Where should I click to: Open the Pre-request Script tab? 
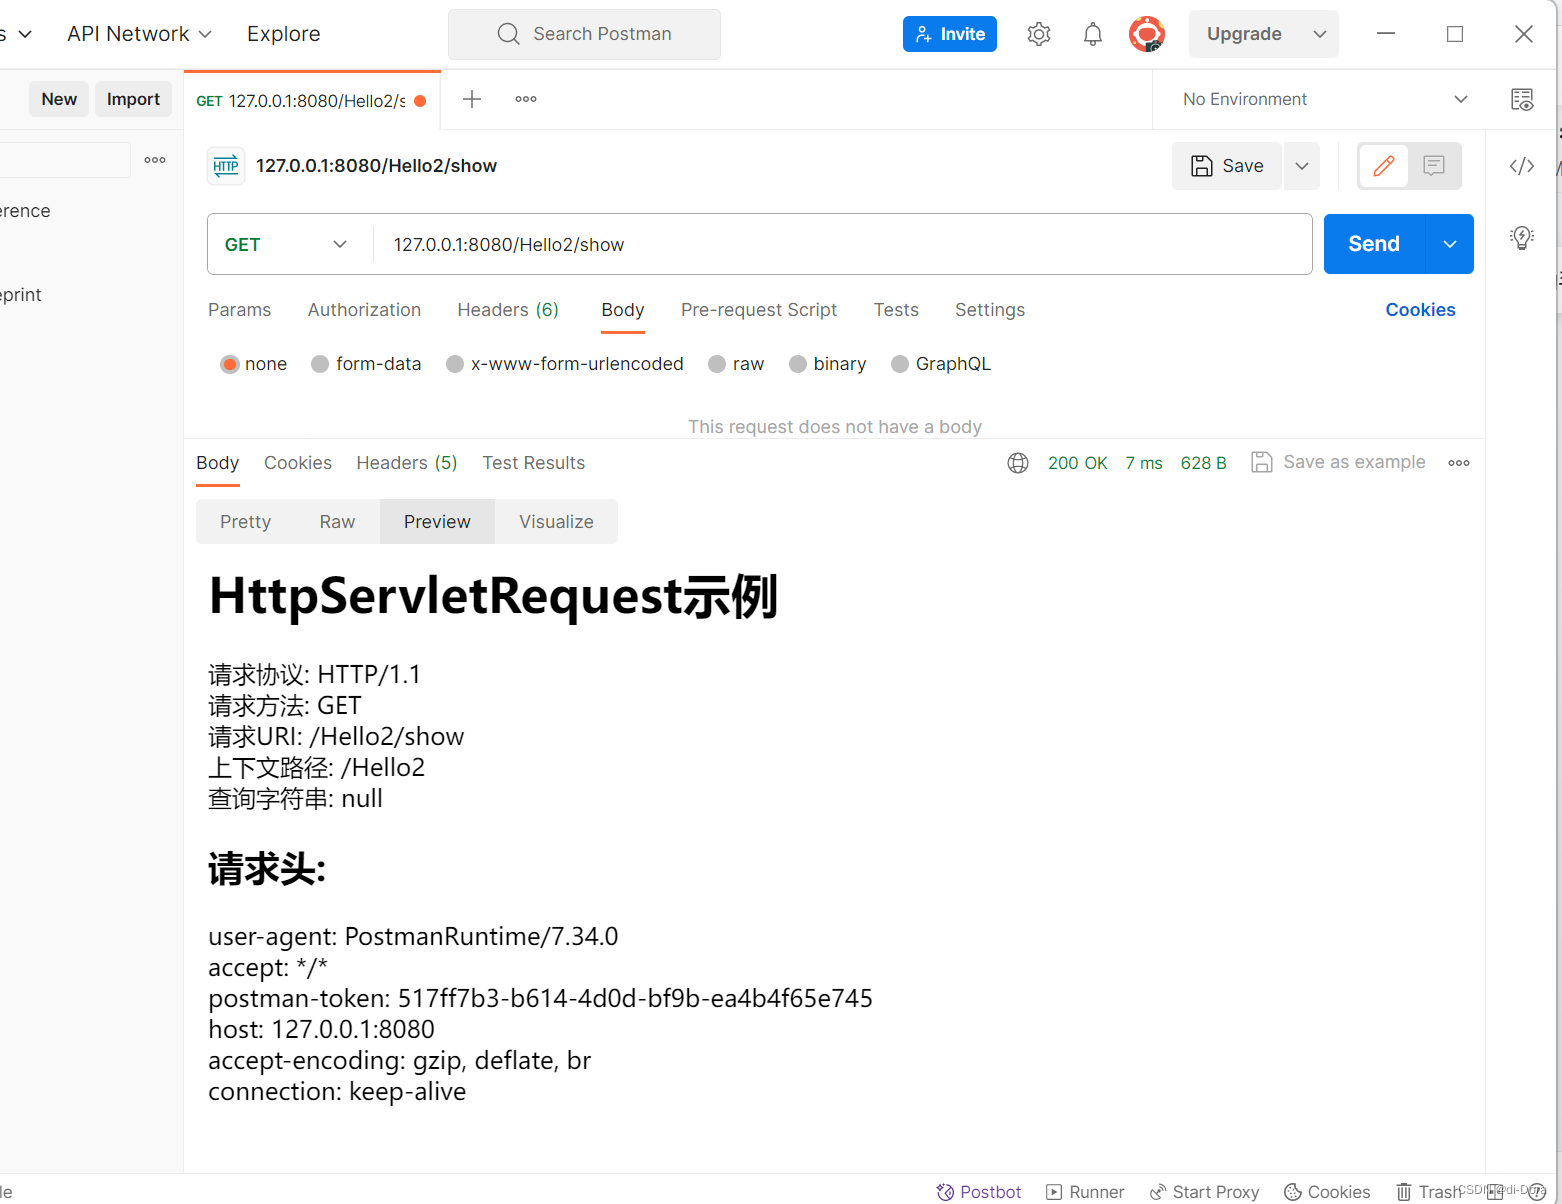pyautogui.click(x=759, y=310)
